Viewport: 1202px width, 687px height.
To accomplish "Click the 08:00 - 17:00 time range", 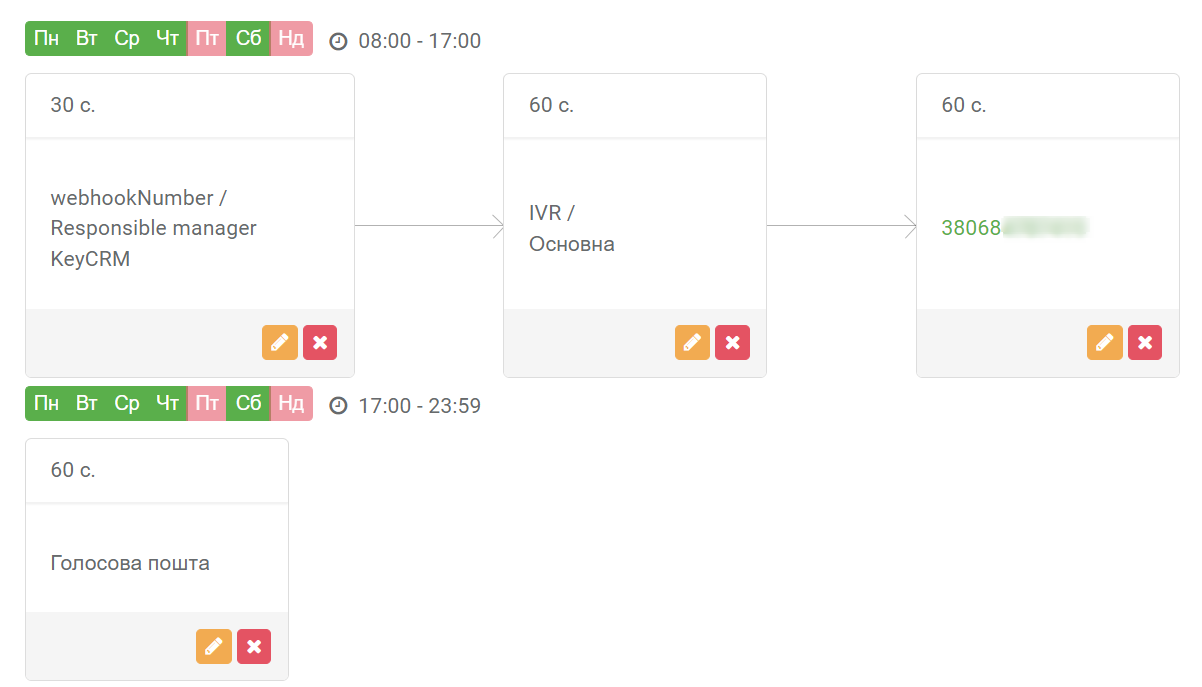I will [419, 41].
